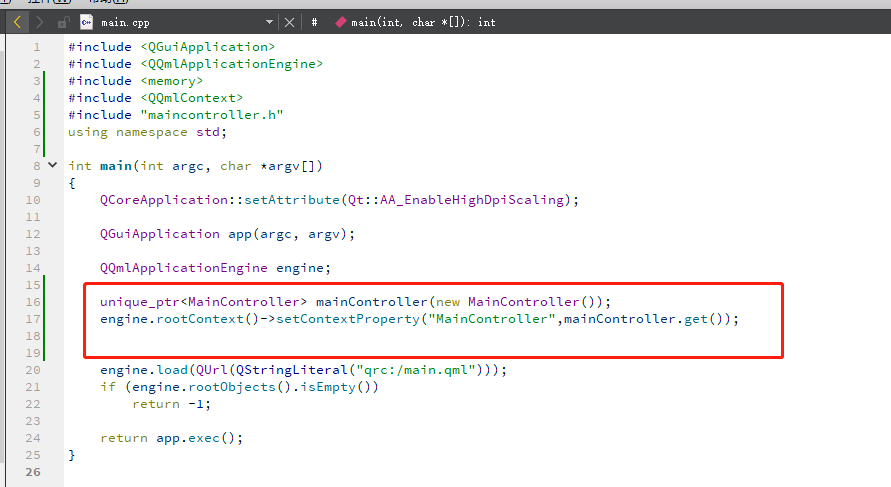Close the main.cpp document with the X

click(289, 22)
